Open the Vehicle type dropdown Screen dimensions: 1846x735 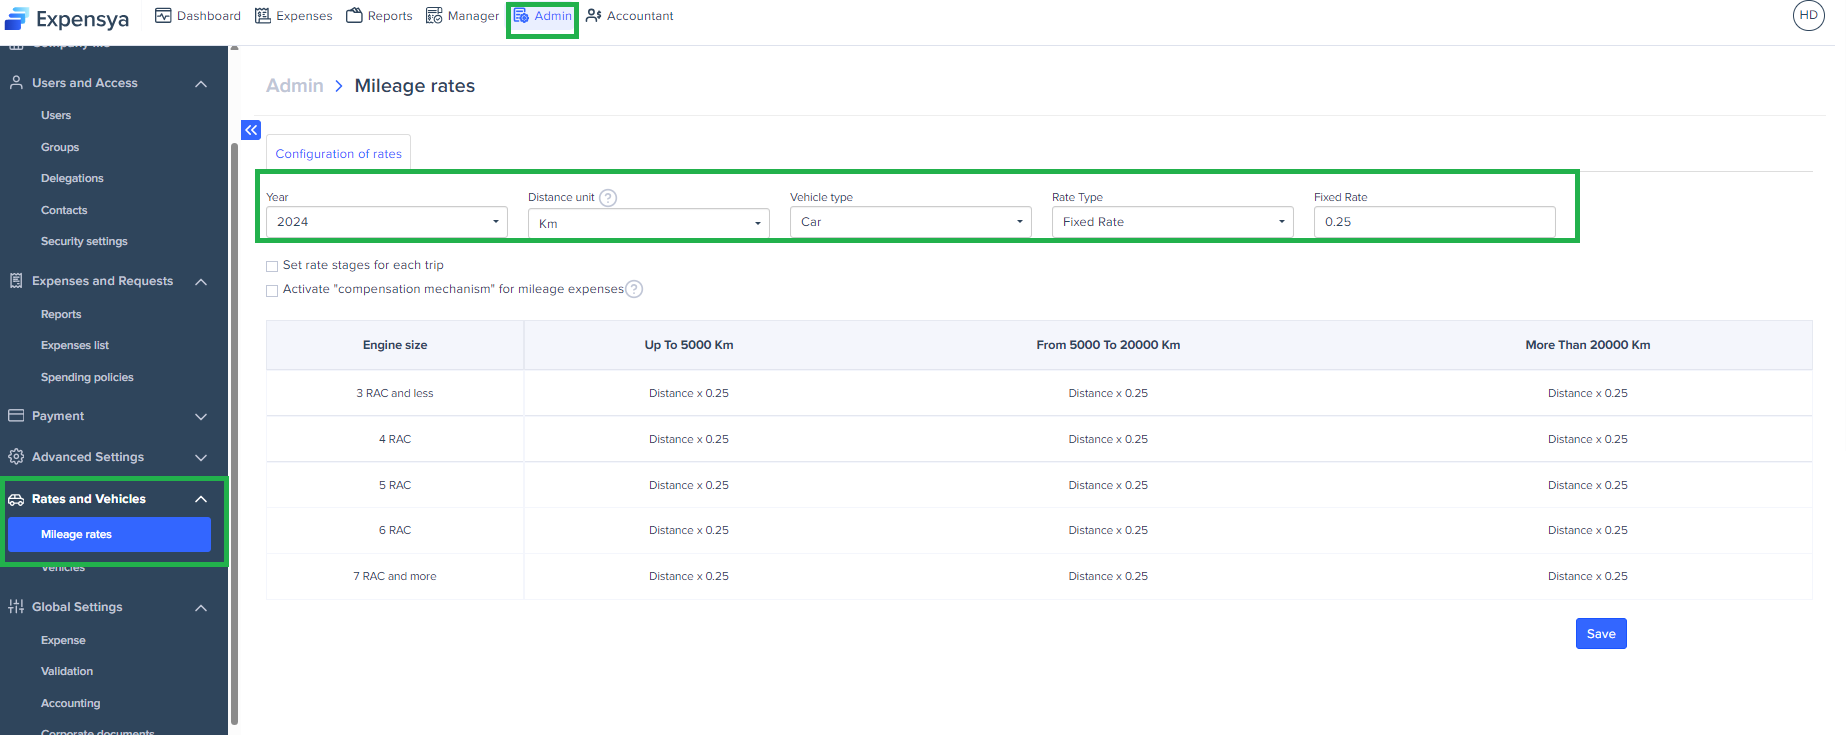(910, 222)
